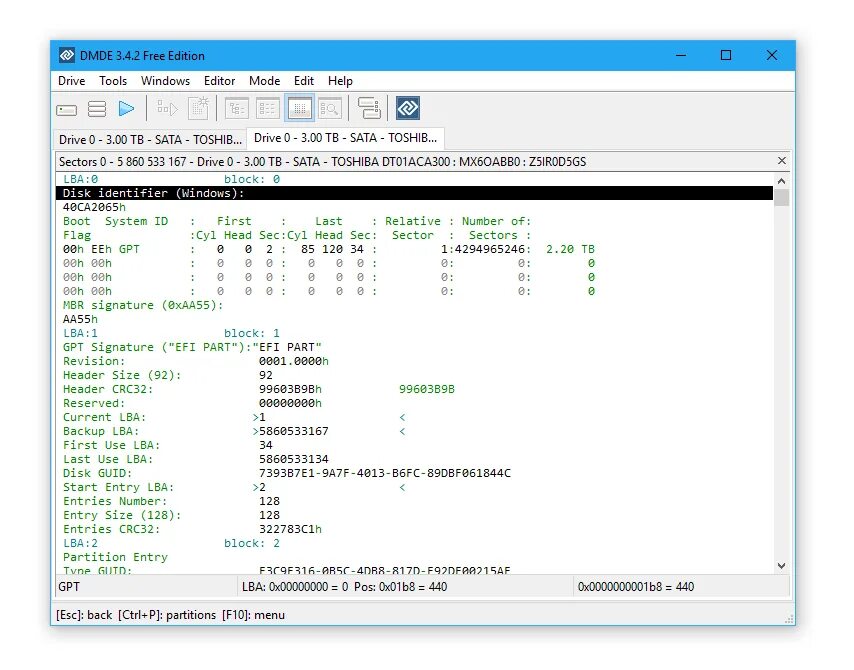
Task: Open the Tools menu
Action: coord(113,81)
